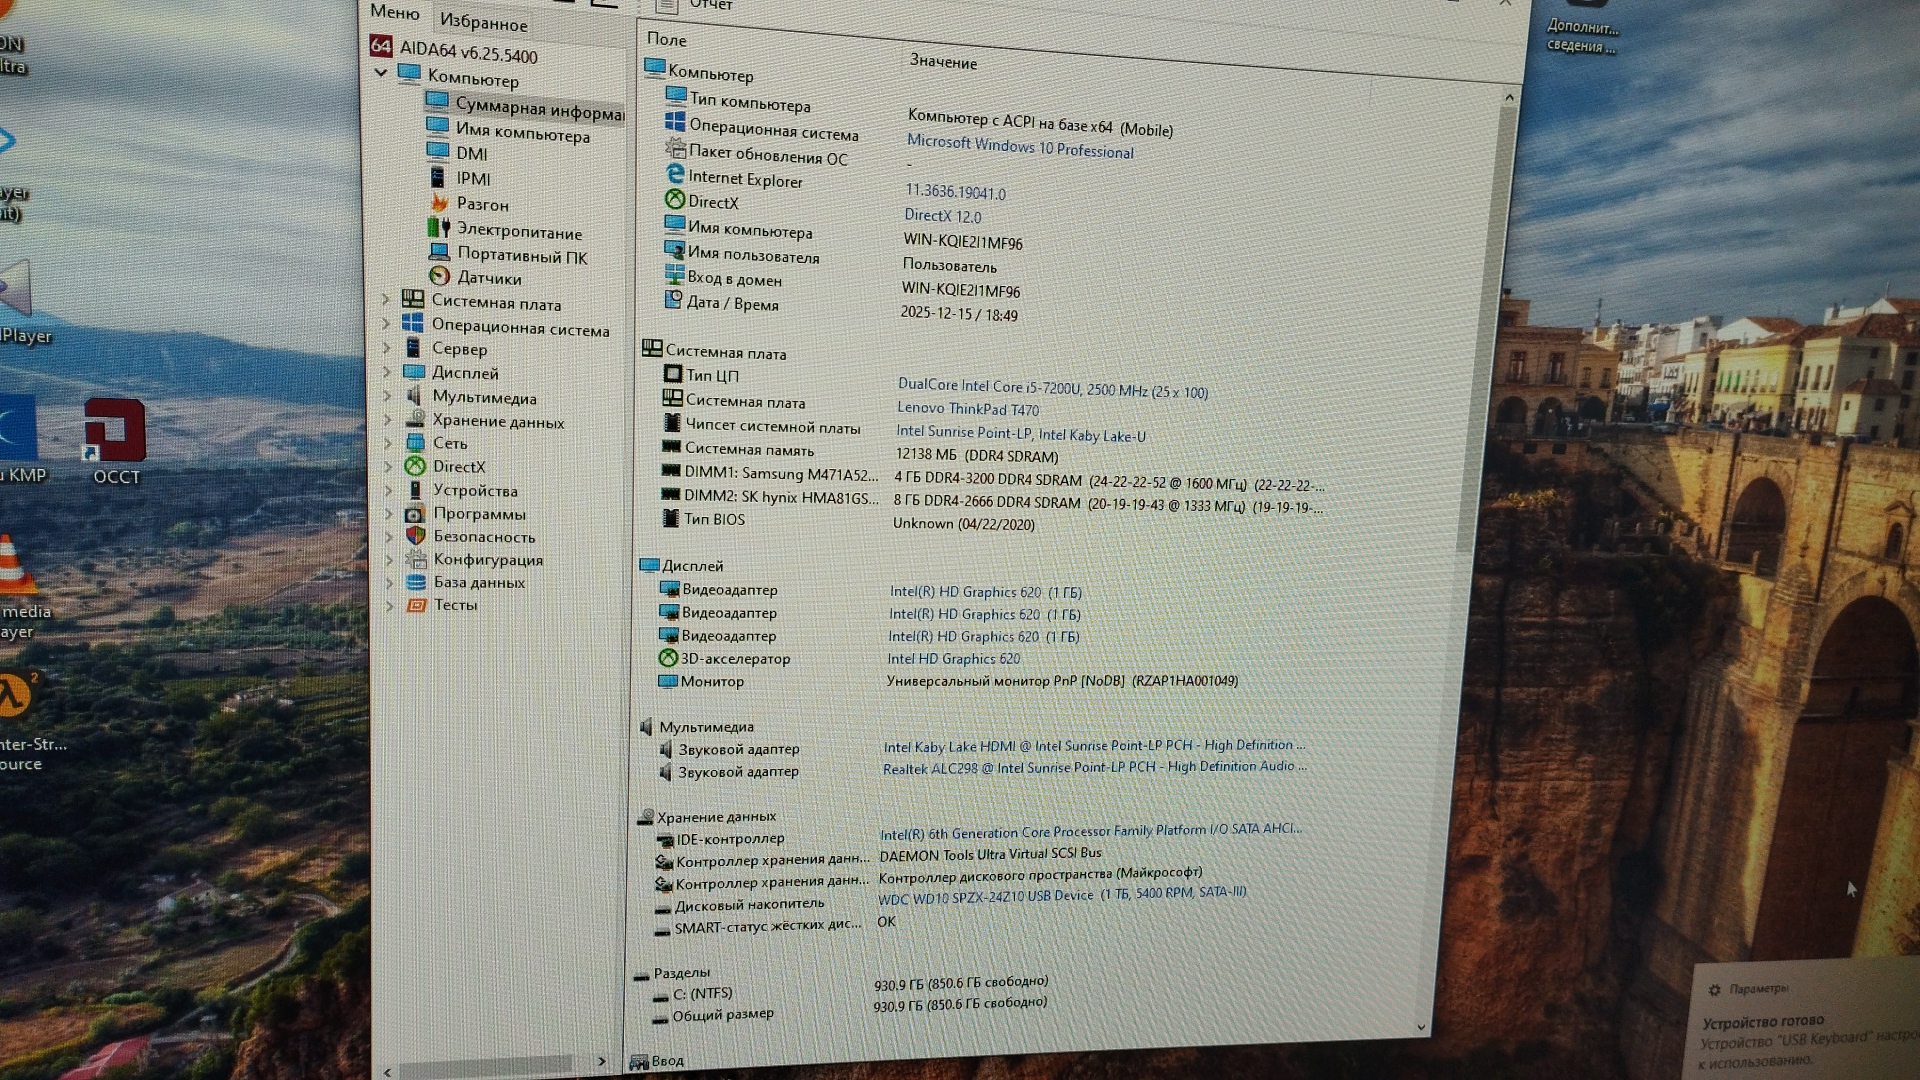Click the Значение column header
This screenshot has height=1080, width=1920.
(943, 62)
